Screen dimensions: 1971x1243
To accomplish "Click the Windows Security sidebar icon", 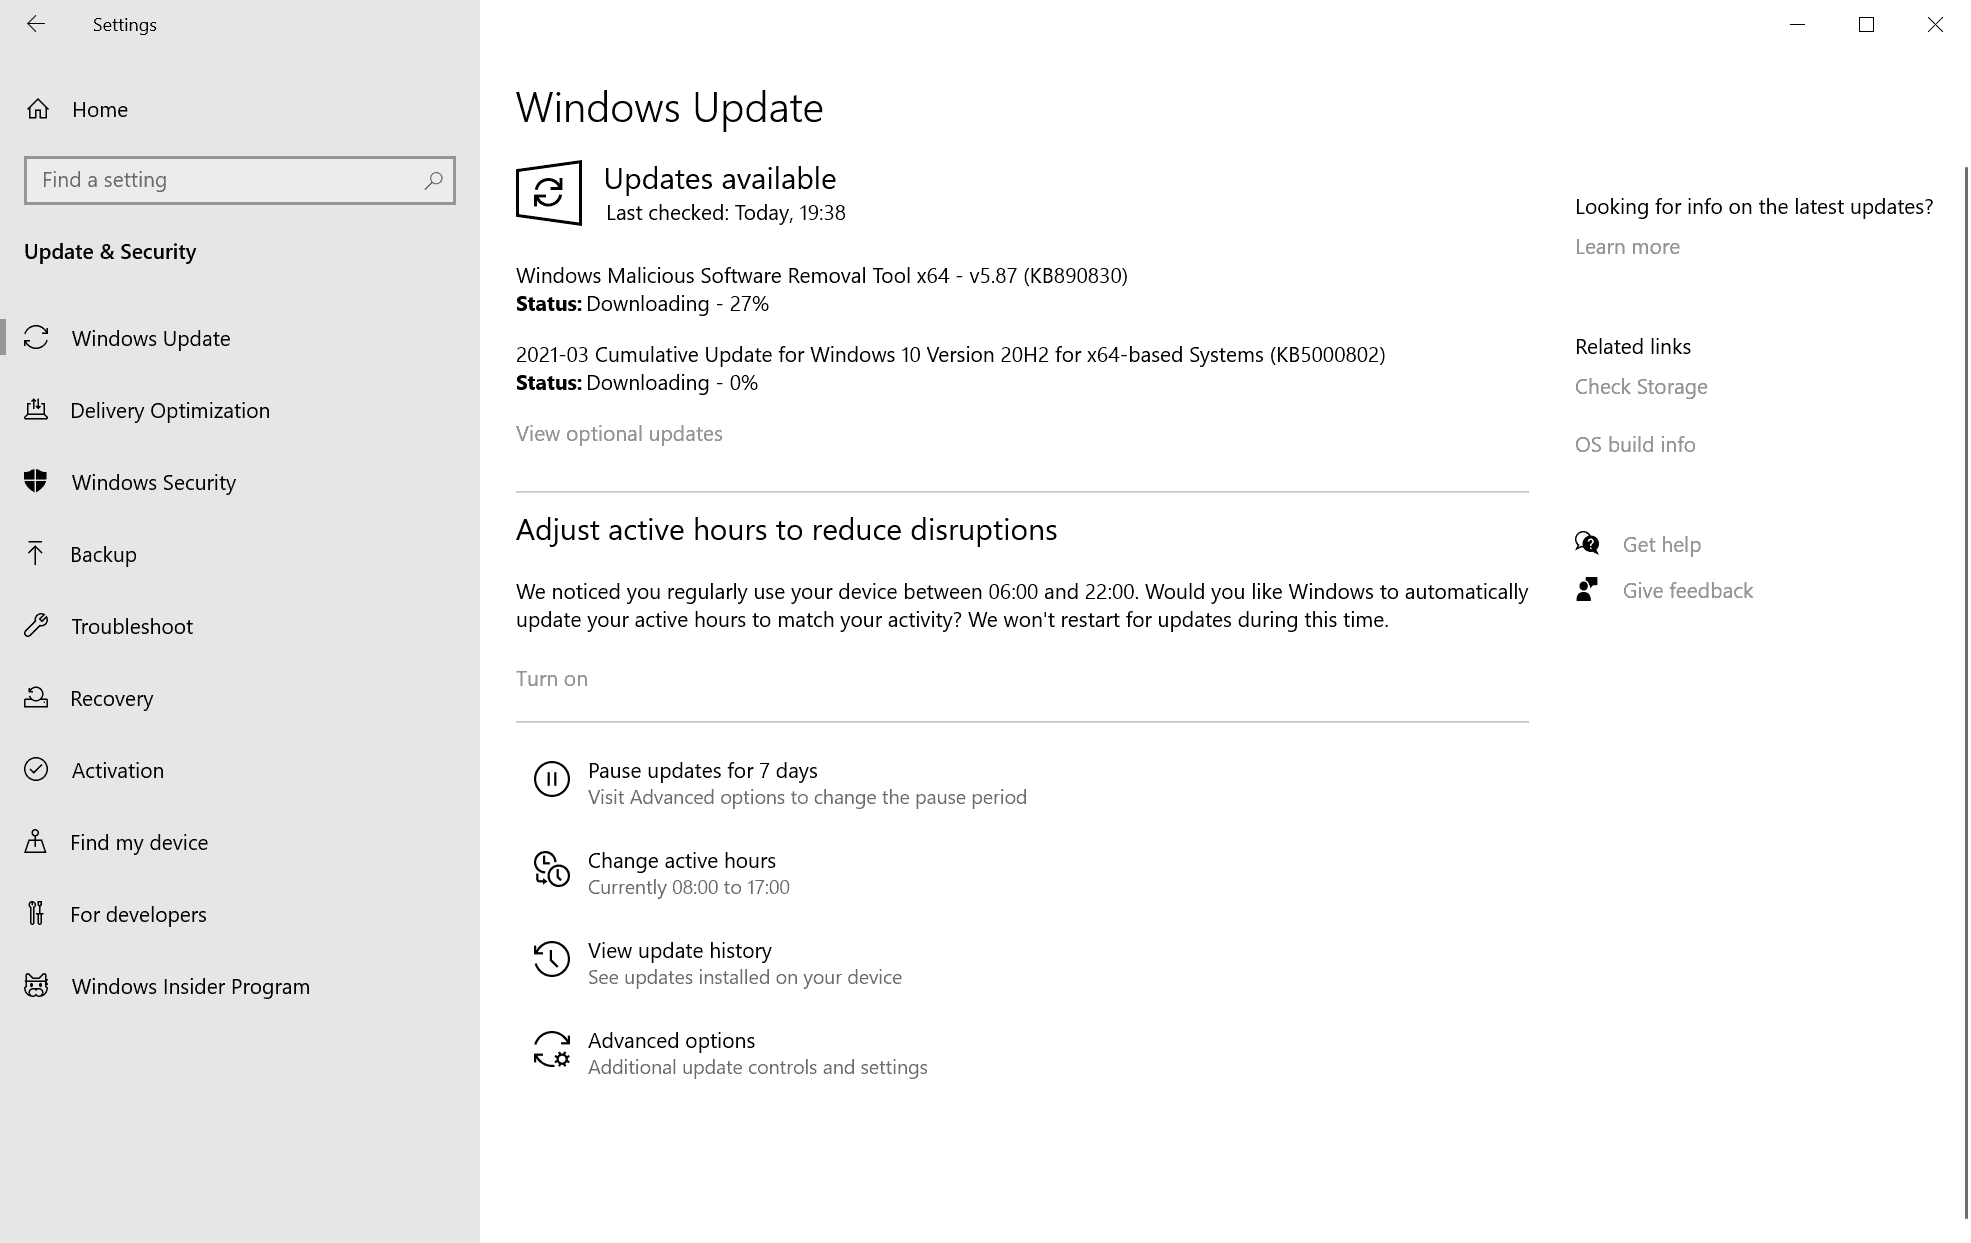I will point(39,481).
